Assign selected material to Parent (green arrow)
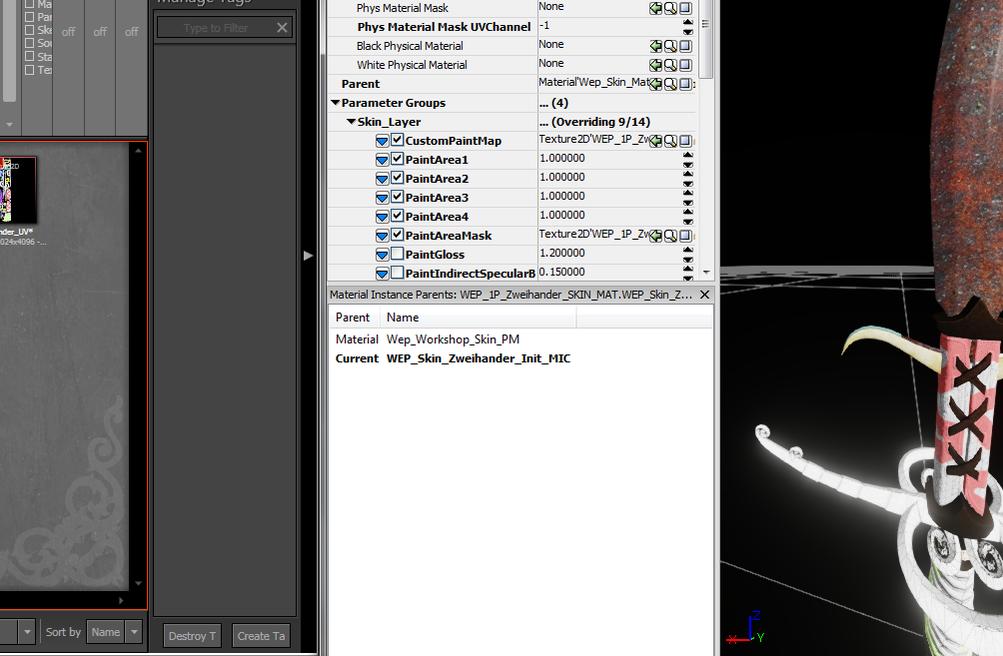This screenshot has width=1003, height=656. point(656,84)
